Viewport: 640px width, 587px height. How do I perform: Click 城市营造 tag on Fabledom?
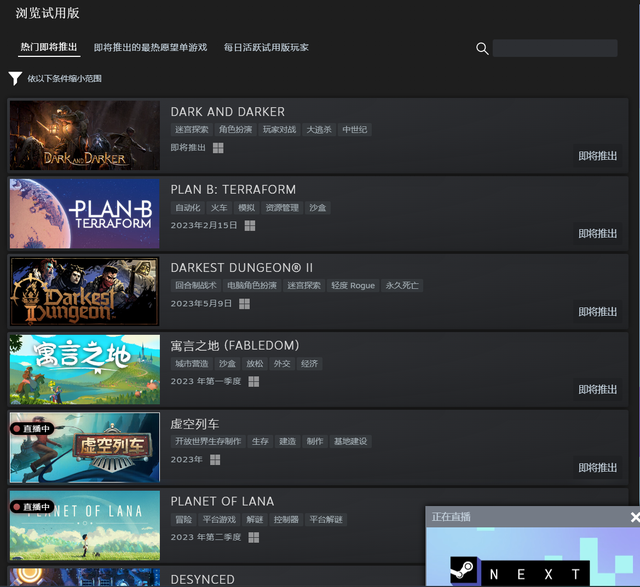pyautogui.click(x=192, y=363)
